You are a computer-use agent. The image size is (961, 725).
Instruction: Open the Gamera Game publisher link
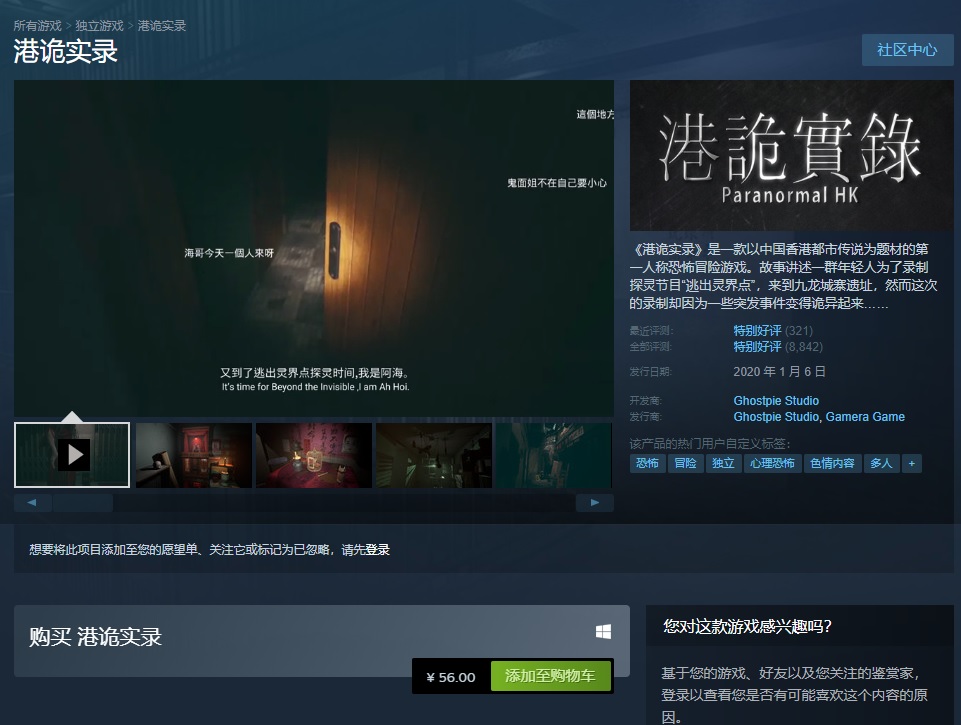[x=865, y=417]
